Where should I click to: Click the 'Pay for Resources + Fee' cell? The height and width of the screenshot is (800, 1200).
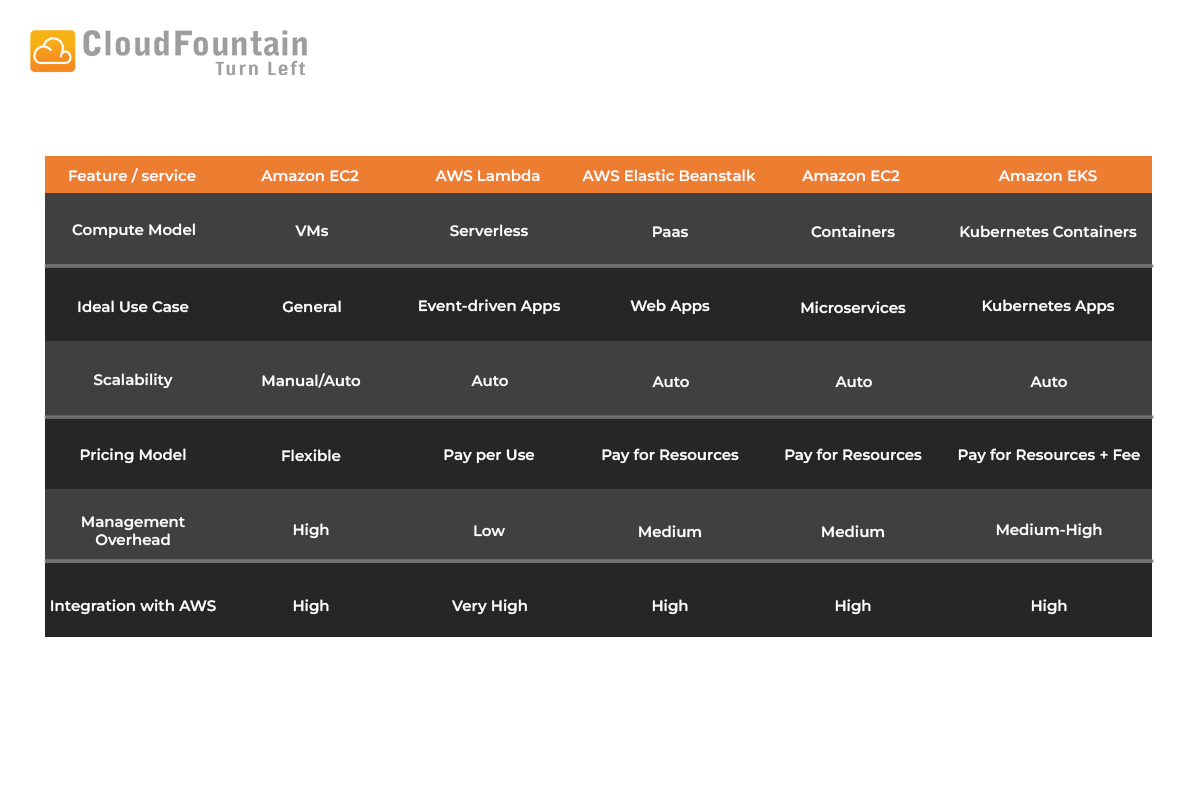[x=1048, y=454]
